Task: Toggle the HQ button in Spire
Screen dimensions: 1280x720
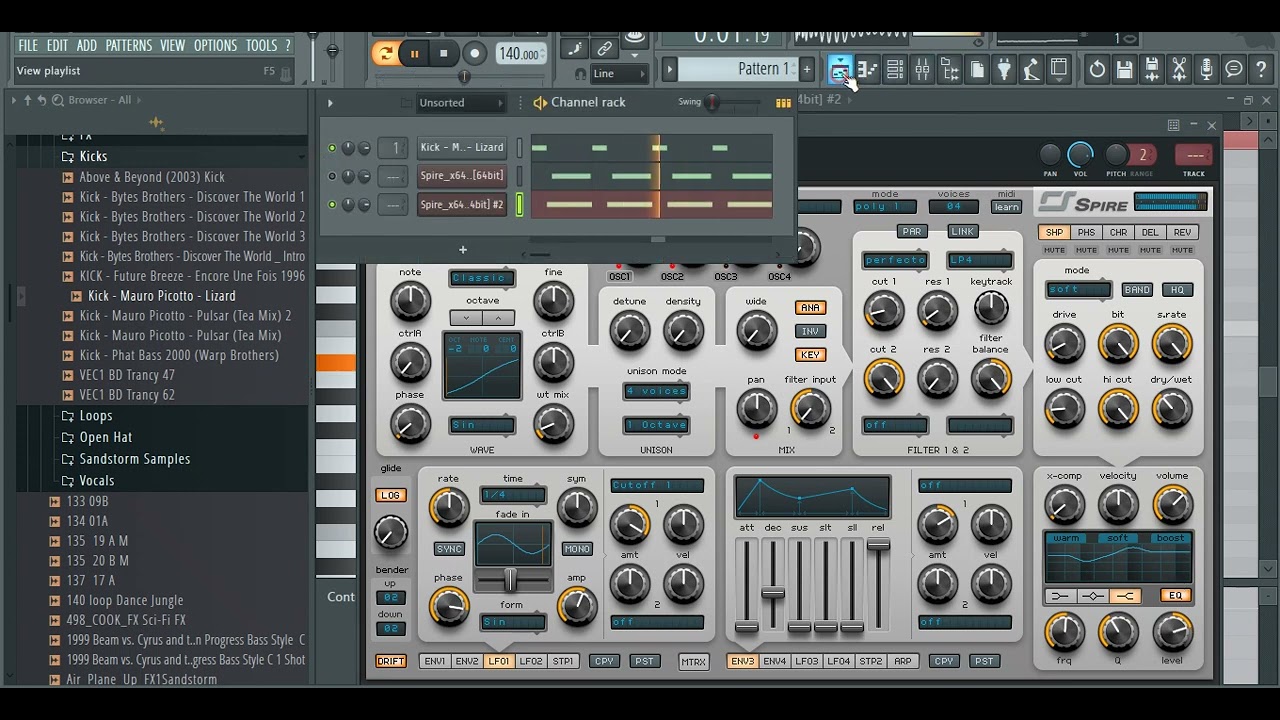Action: coord(1177,290)
